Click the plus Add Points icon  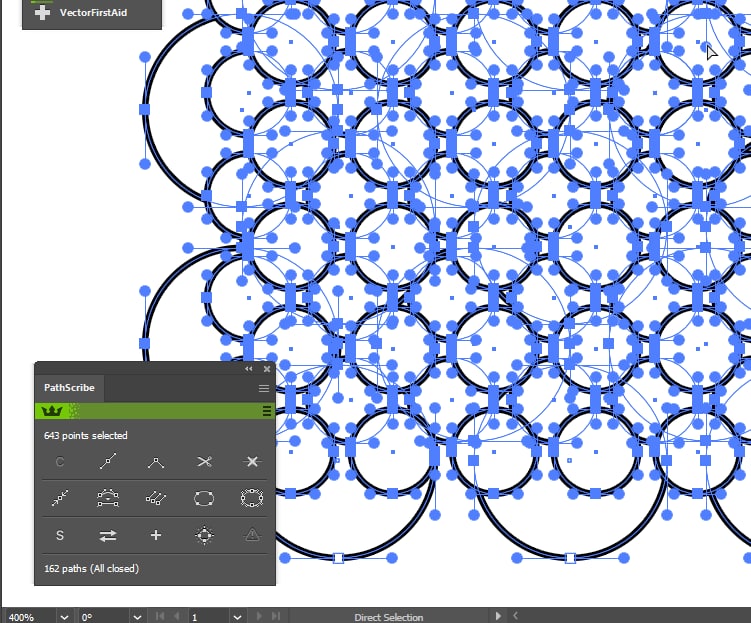point(156,535)
